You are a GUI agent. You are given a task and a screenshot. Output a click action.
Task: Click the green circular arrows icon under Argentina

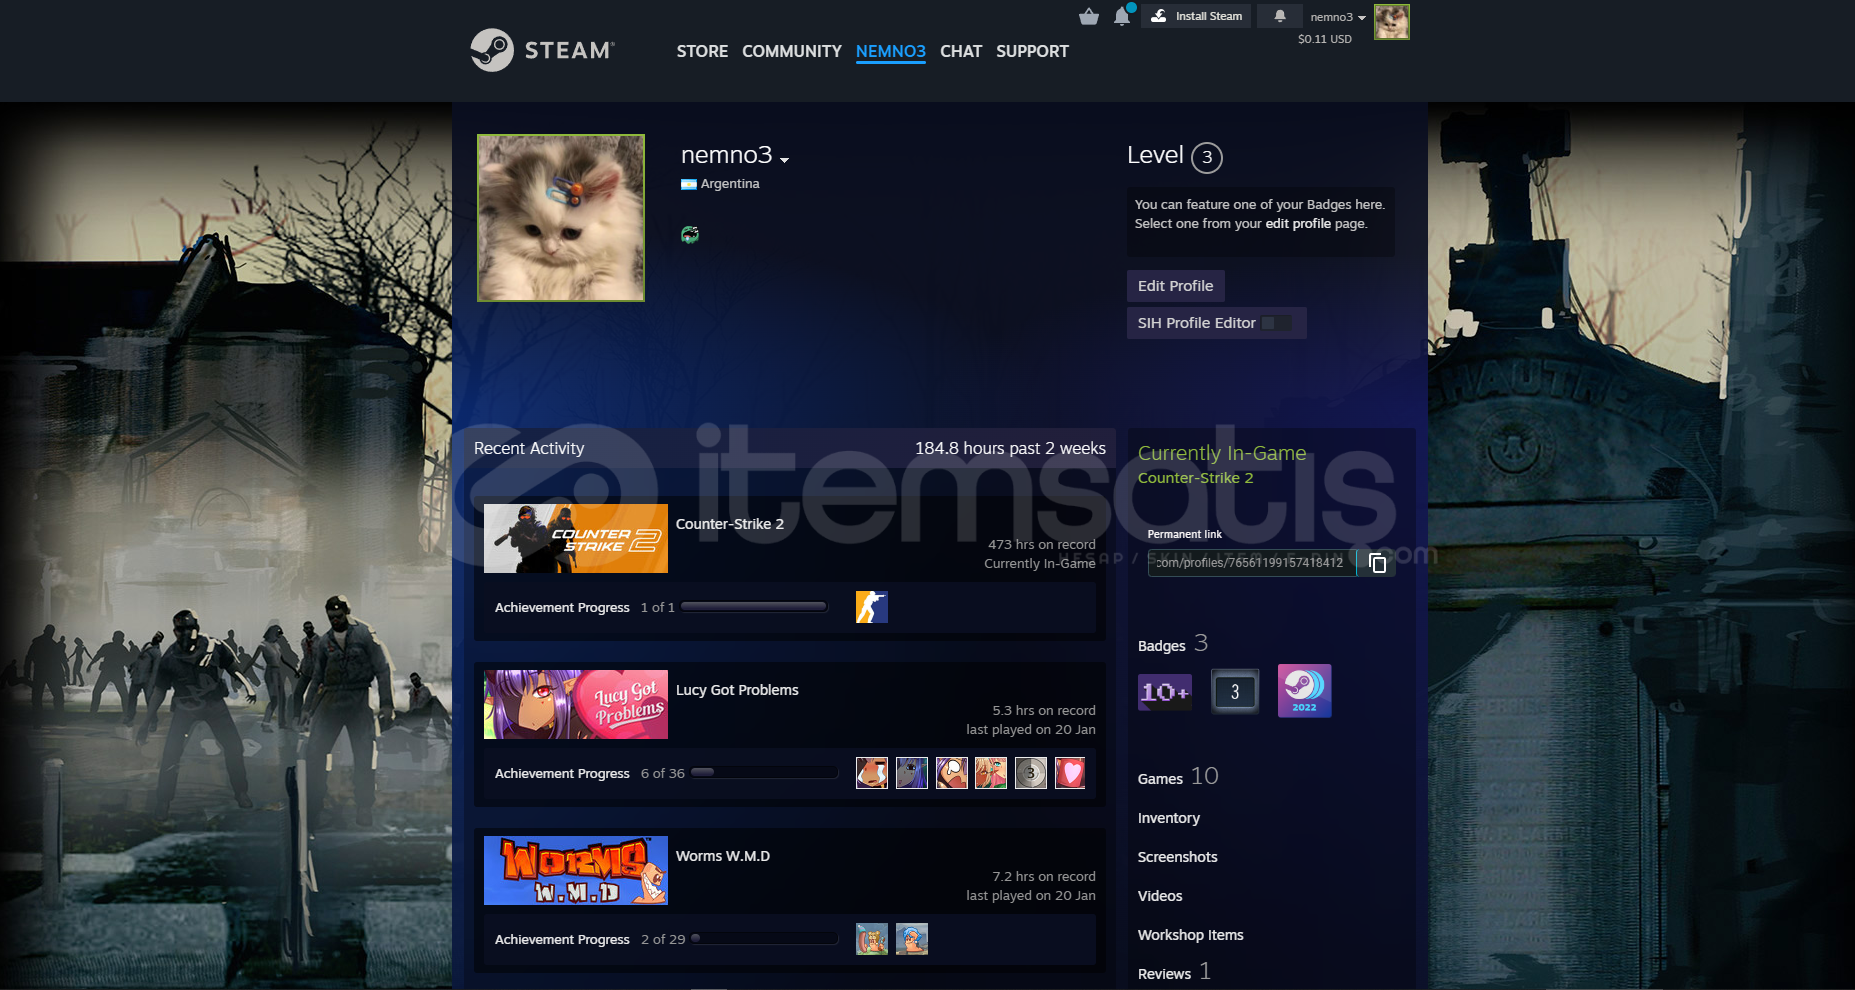pos(689,235)
